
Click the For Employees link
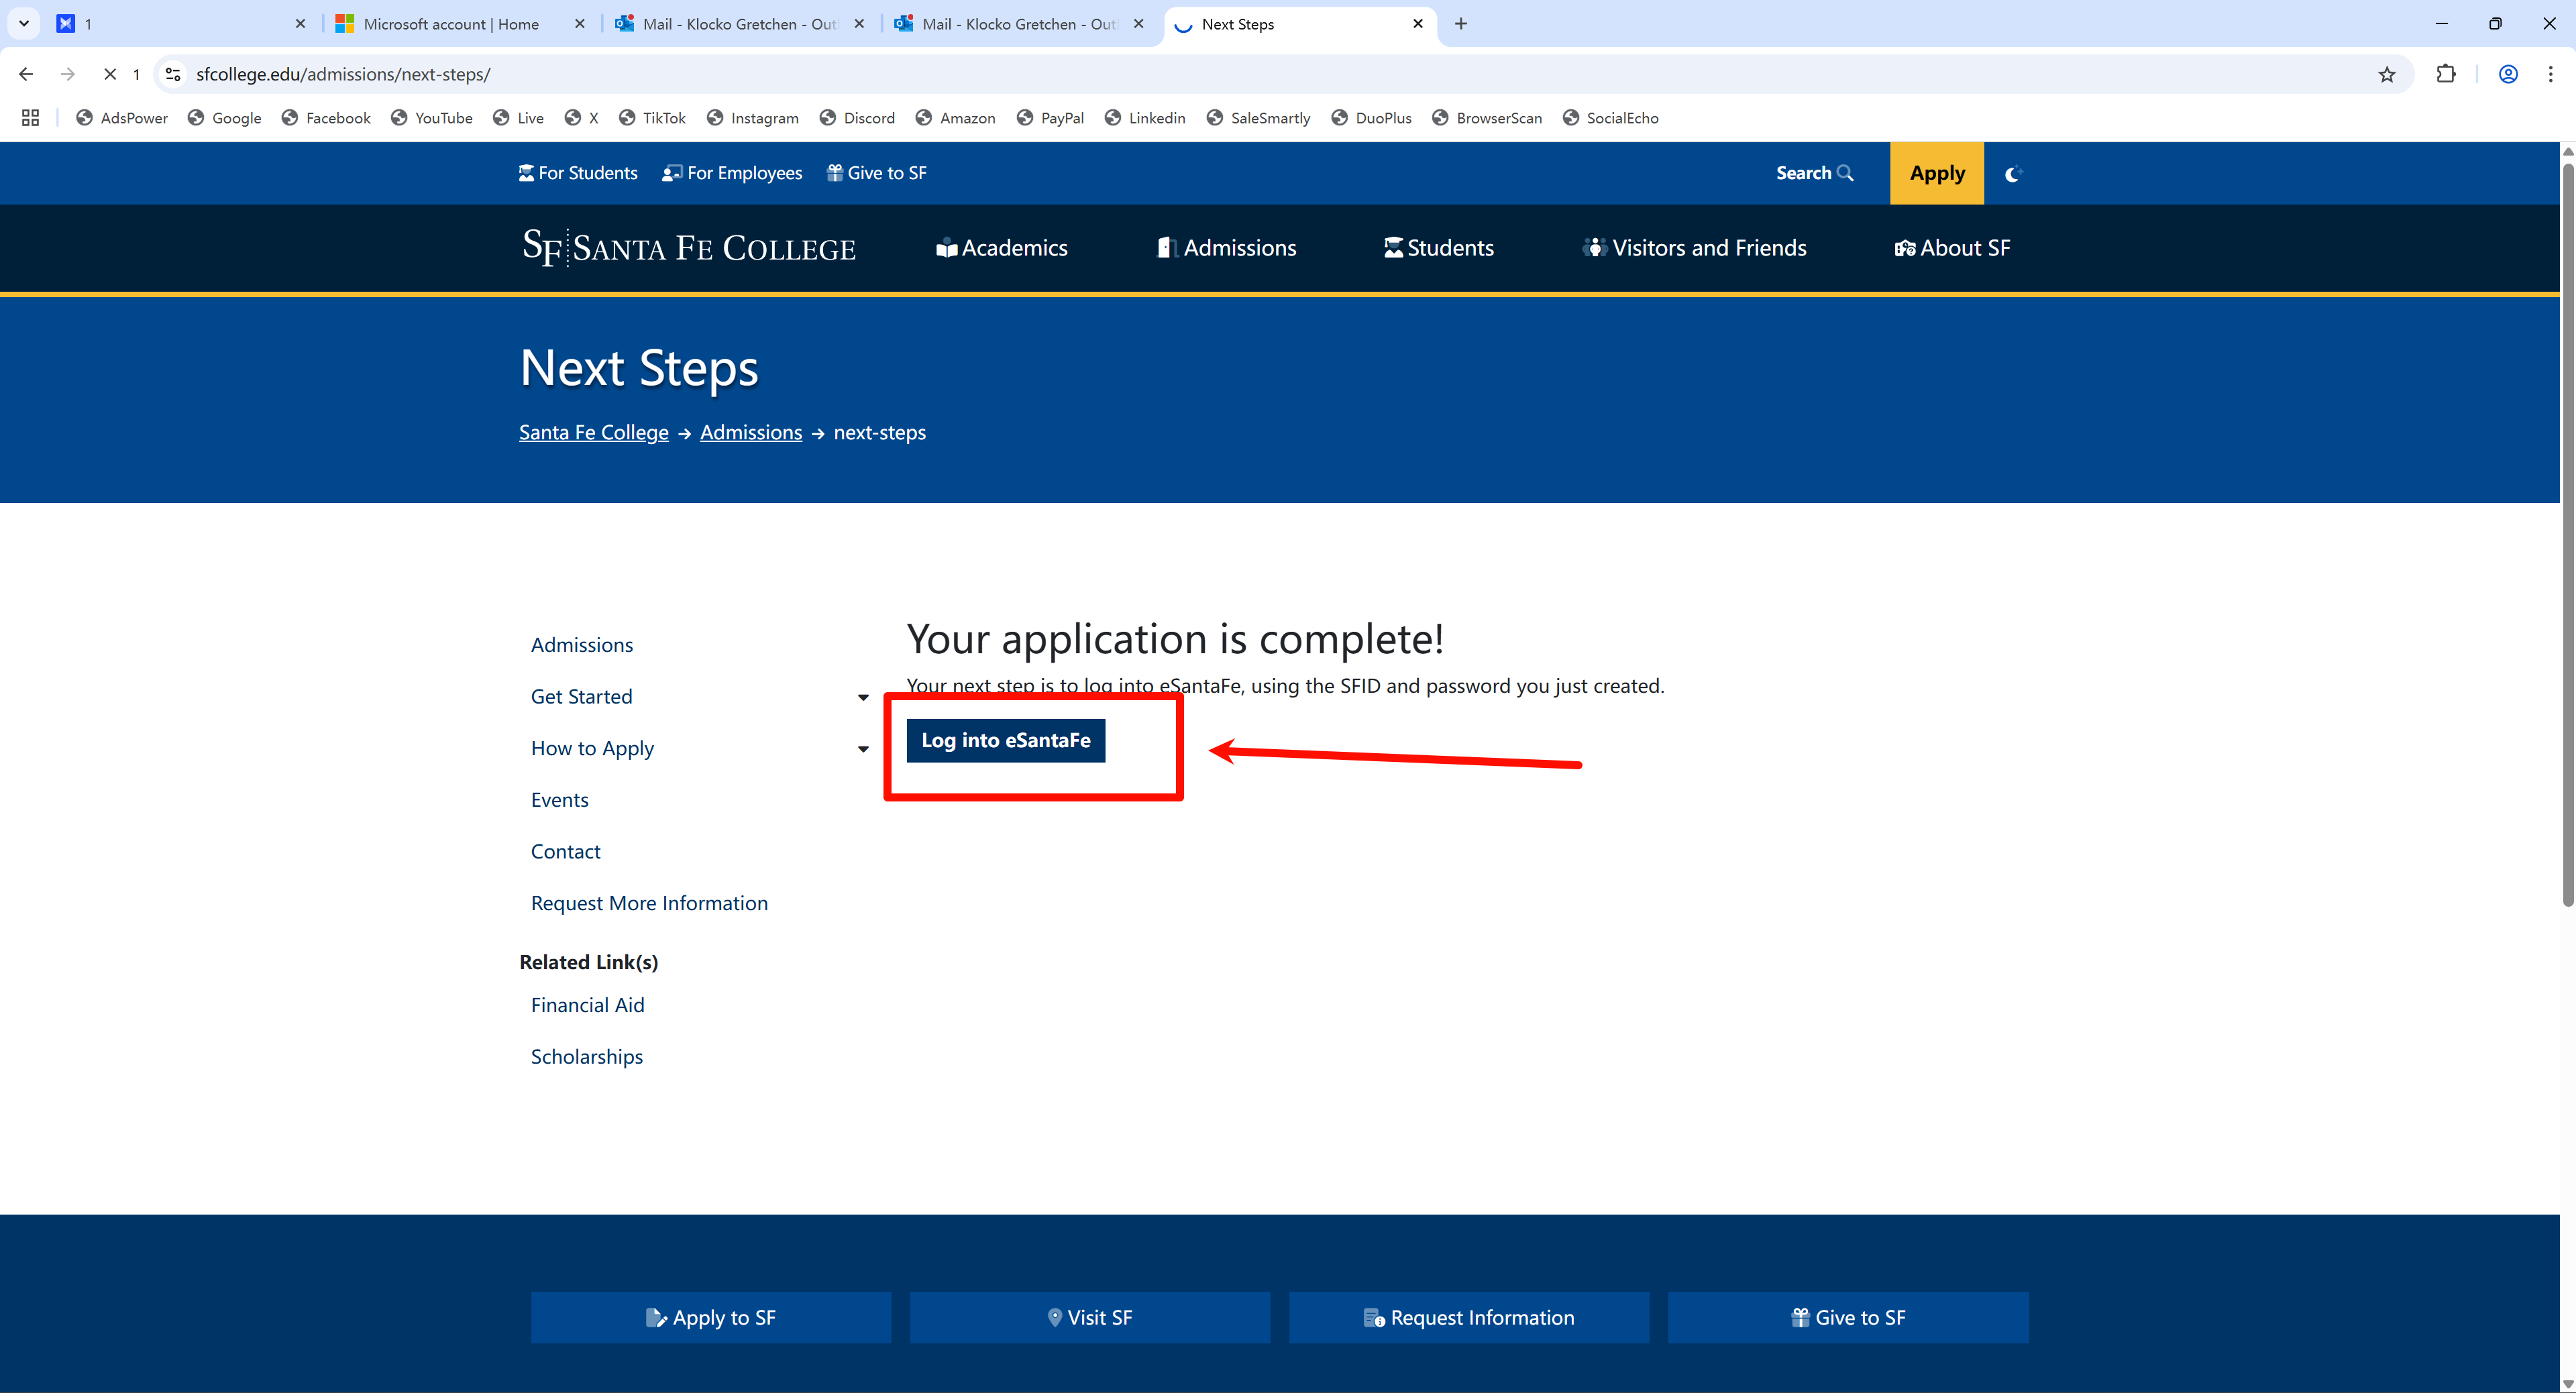coord(732,173)
